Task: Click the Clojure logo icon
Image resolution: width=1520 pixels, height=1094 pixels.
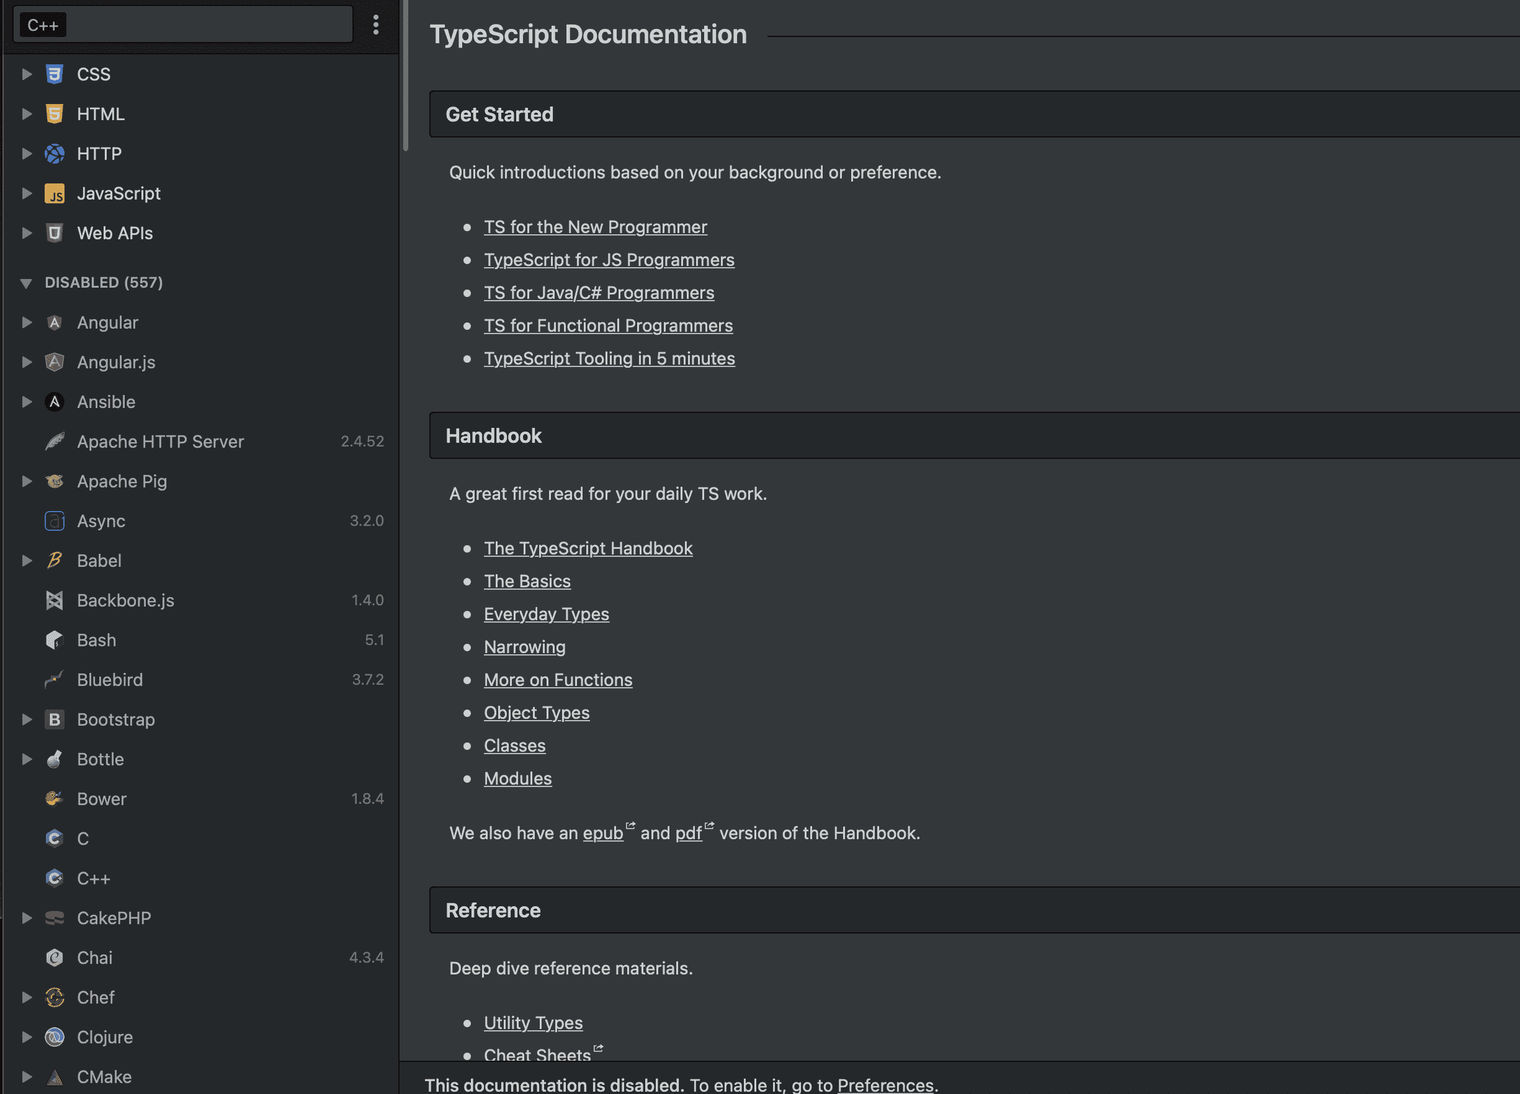Action: 55,1037
